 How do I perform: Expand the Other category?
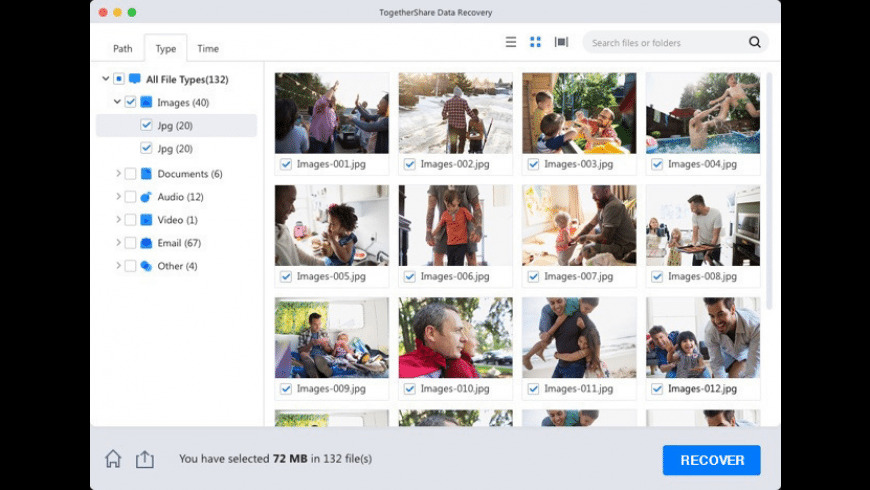pos(118,266)
